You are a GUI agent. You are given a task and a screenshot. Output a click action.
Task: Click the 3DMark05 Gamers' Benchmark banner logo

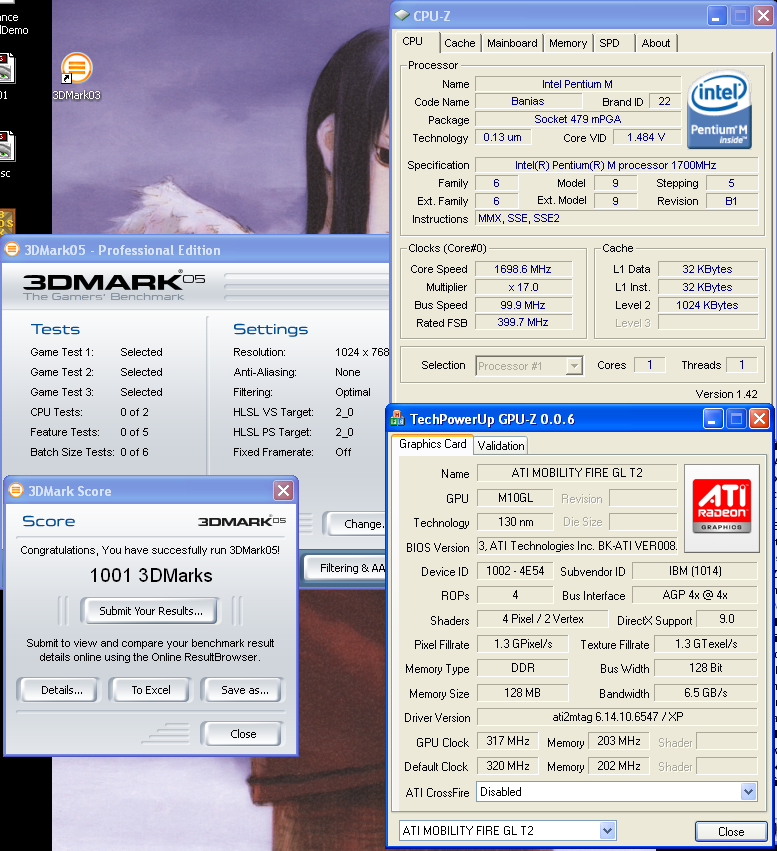[x=114, y=286]
